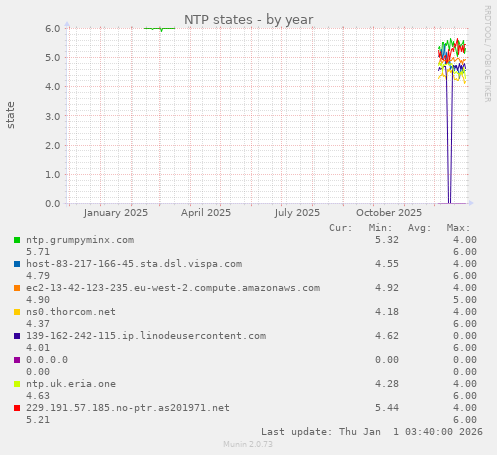This screenshot has height=455, width=497.
Task: Click the 'Avg:' column header
Action: 419,228
